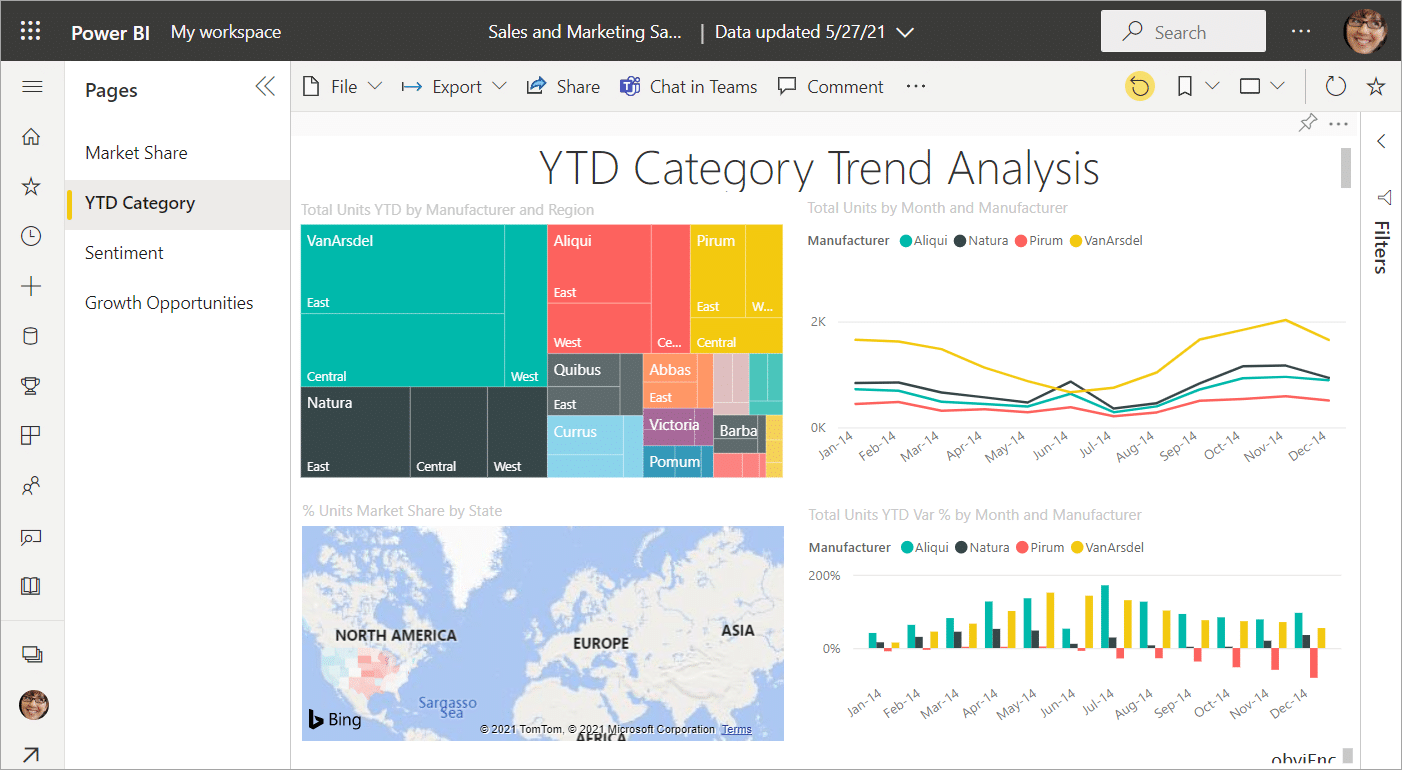Click Create plus icon in the sidebar
1402x770 pixels.
coord(31,285)
